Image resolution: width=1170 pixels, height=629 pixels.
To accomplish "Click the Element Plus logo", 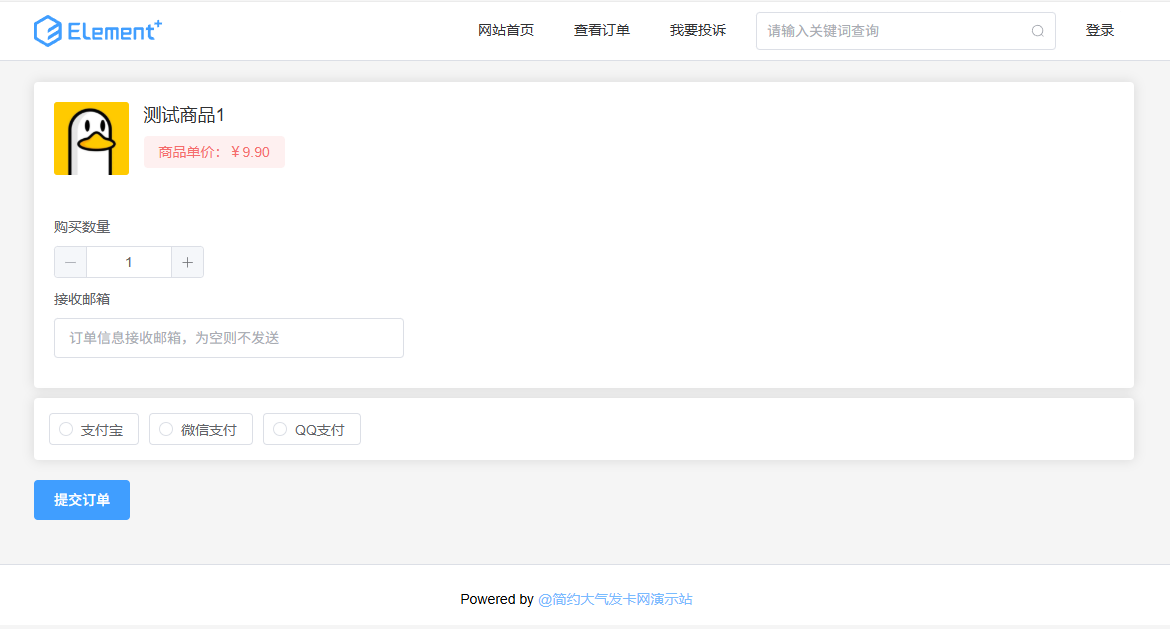I will pos(97,31).
